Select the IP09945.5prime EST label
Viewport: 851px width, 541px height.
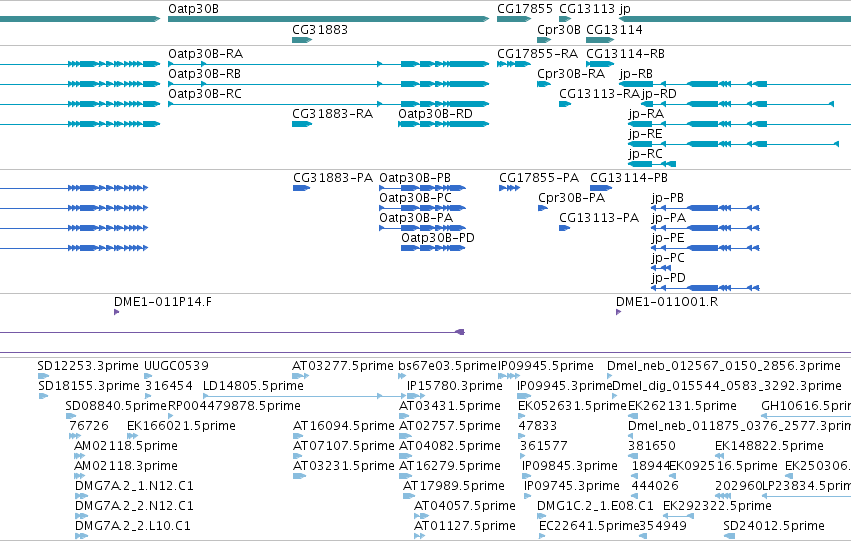(545, 366)
